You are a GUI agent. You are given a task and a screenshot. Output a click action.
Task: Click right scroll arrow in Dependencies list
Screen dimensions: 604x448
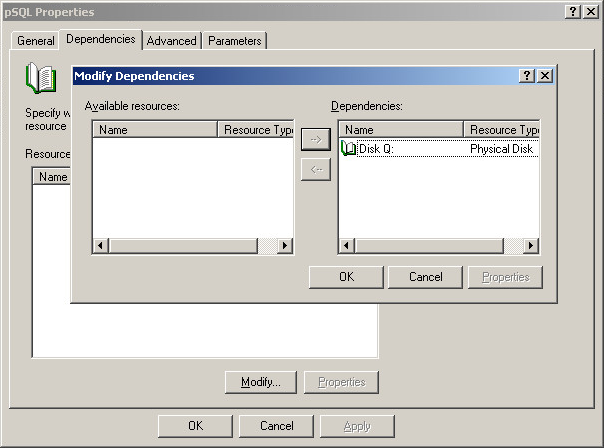tap(531, 245)
